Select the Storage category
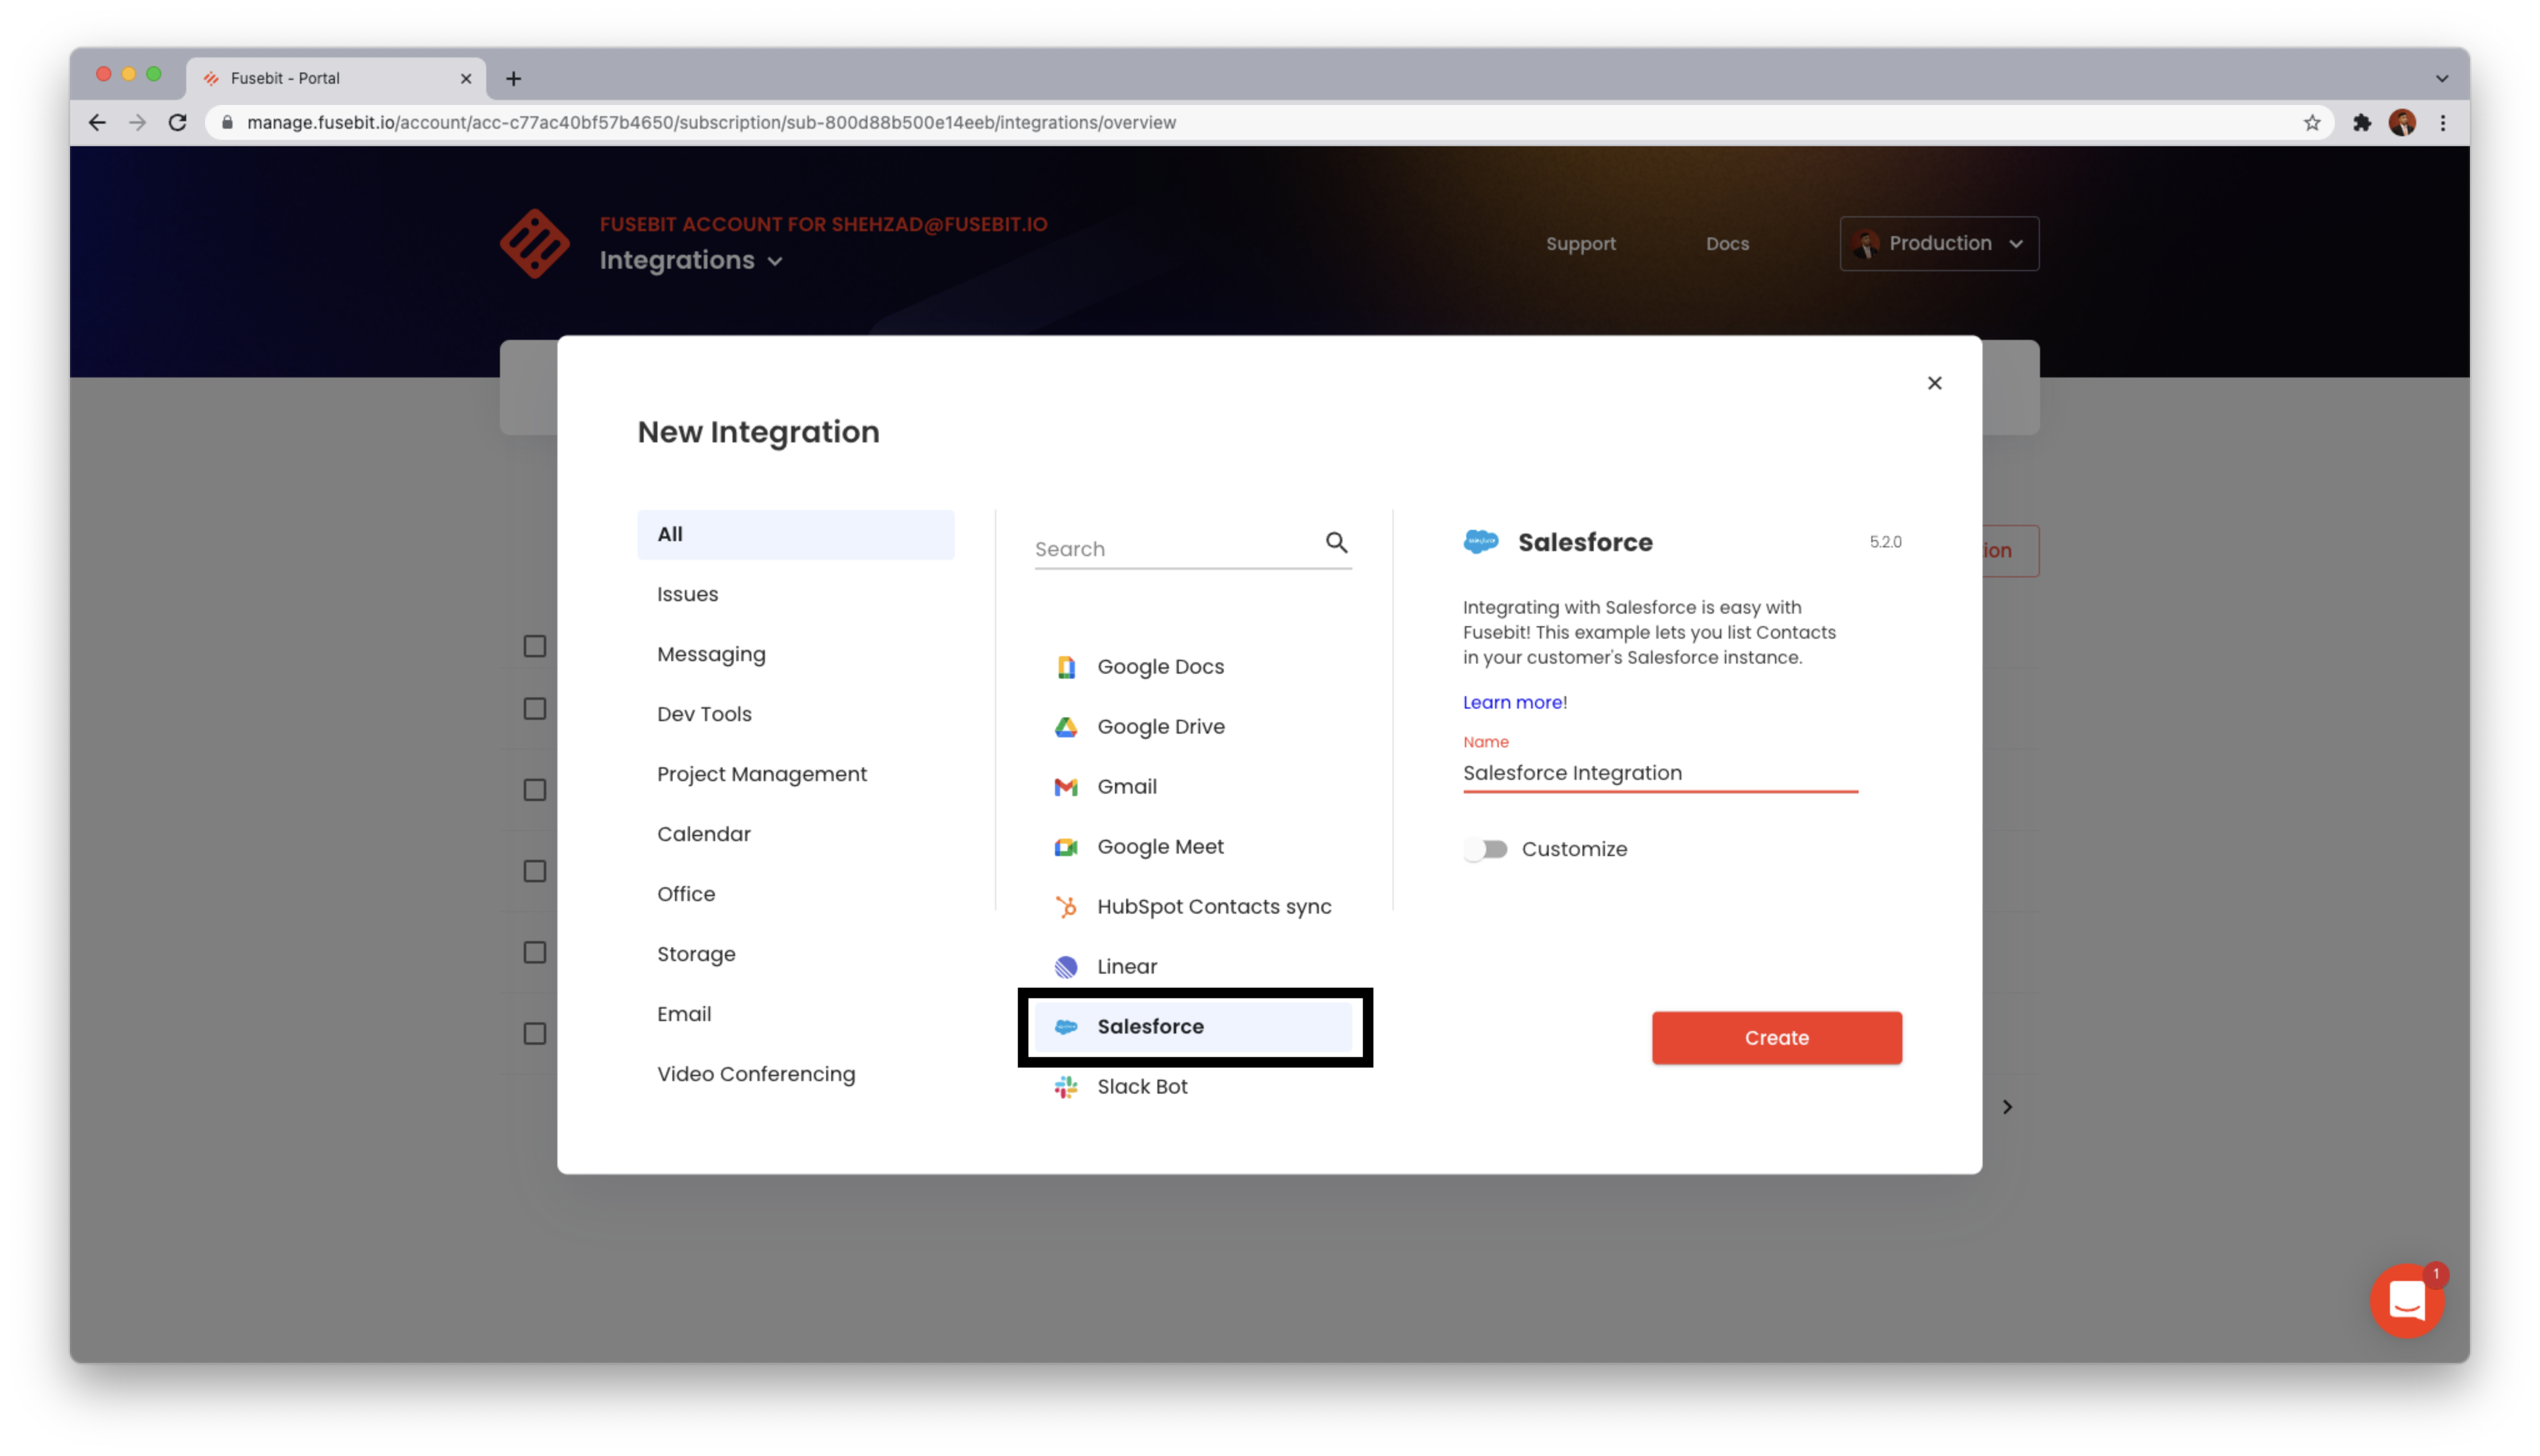The image size is (2540, 1456). click(795, 954)
